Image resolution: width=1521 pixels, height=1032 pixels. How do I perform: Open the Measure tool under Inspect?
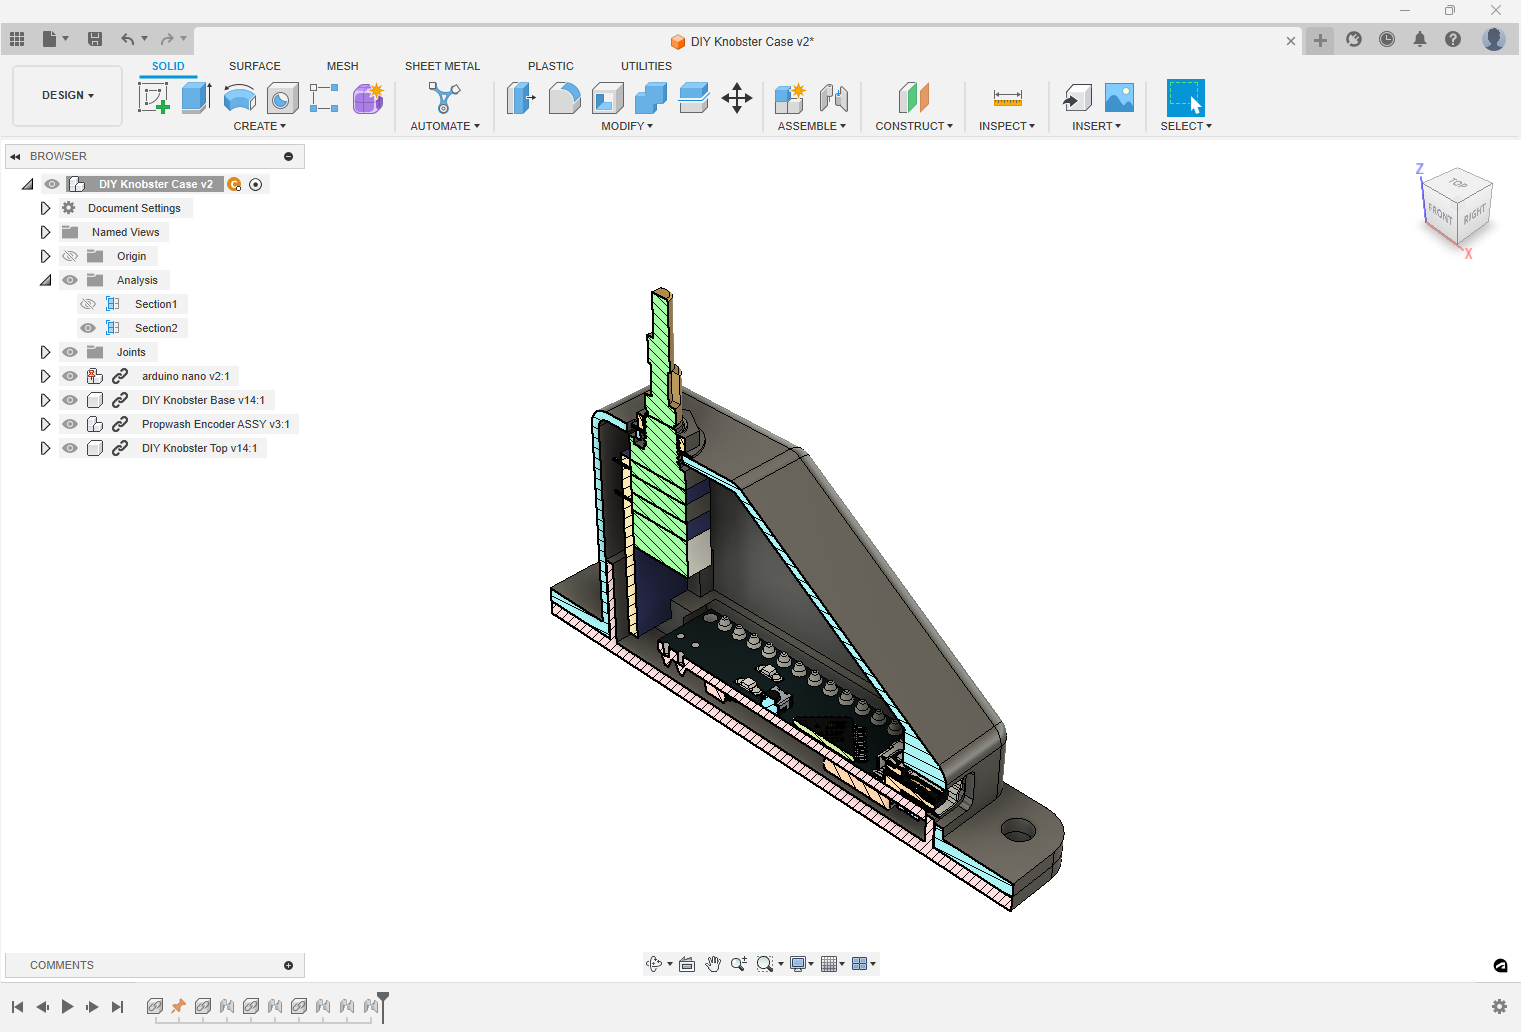point(1006,97)
